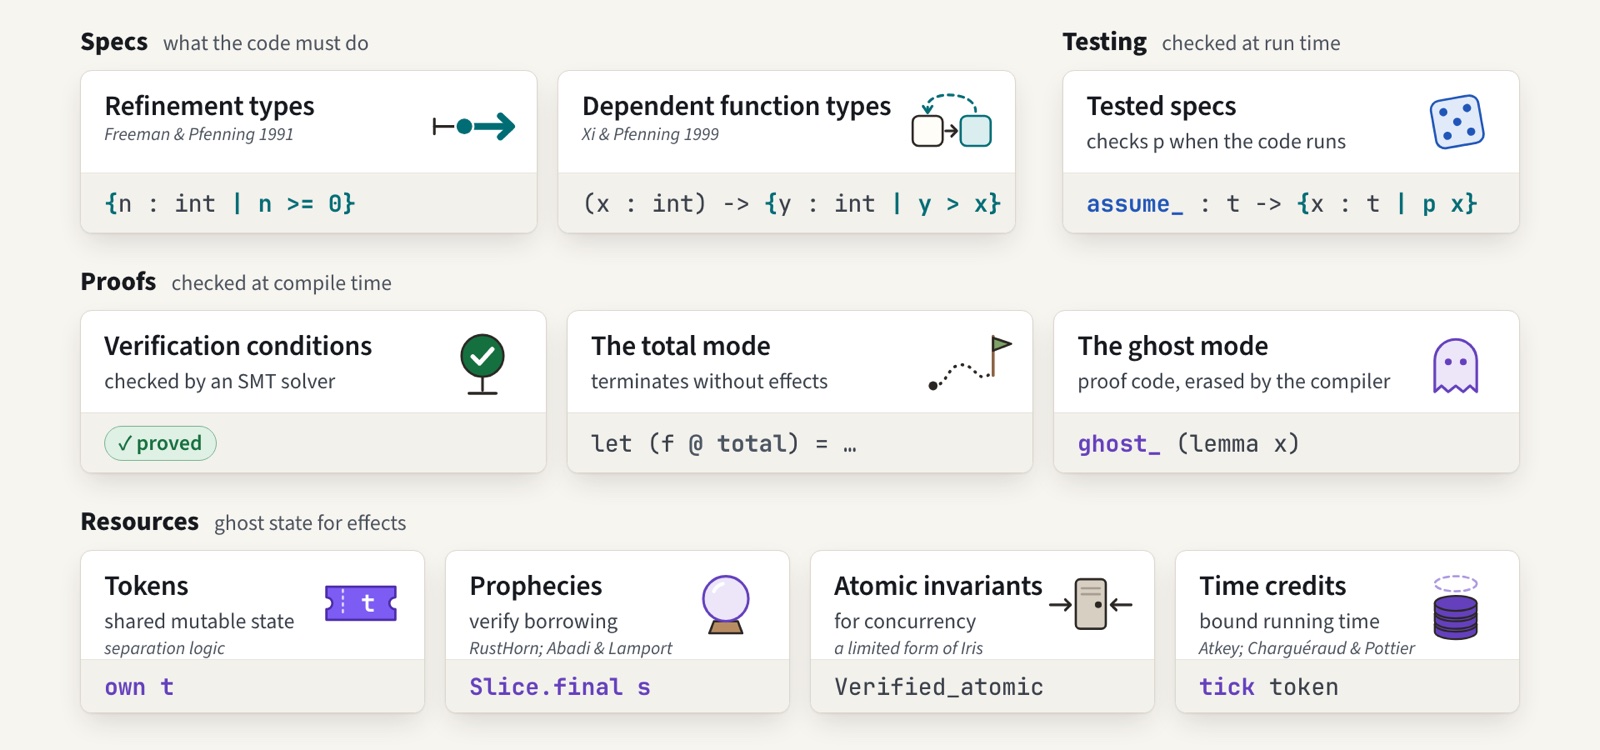This screenshot has width=1600, height=750.
Task: Click the Verification conditions checkmark icon
Action: coord(482,364)
